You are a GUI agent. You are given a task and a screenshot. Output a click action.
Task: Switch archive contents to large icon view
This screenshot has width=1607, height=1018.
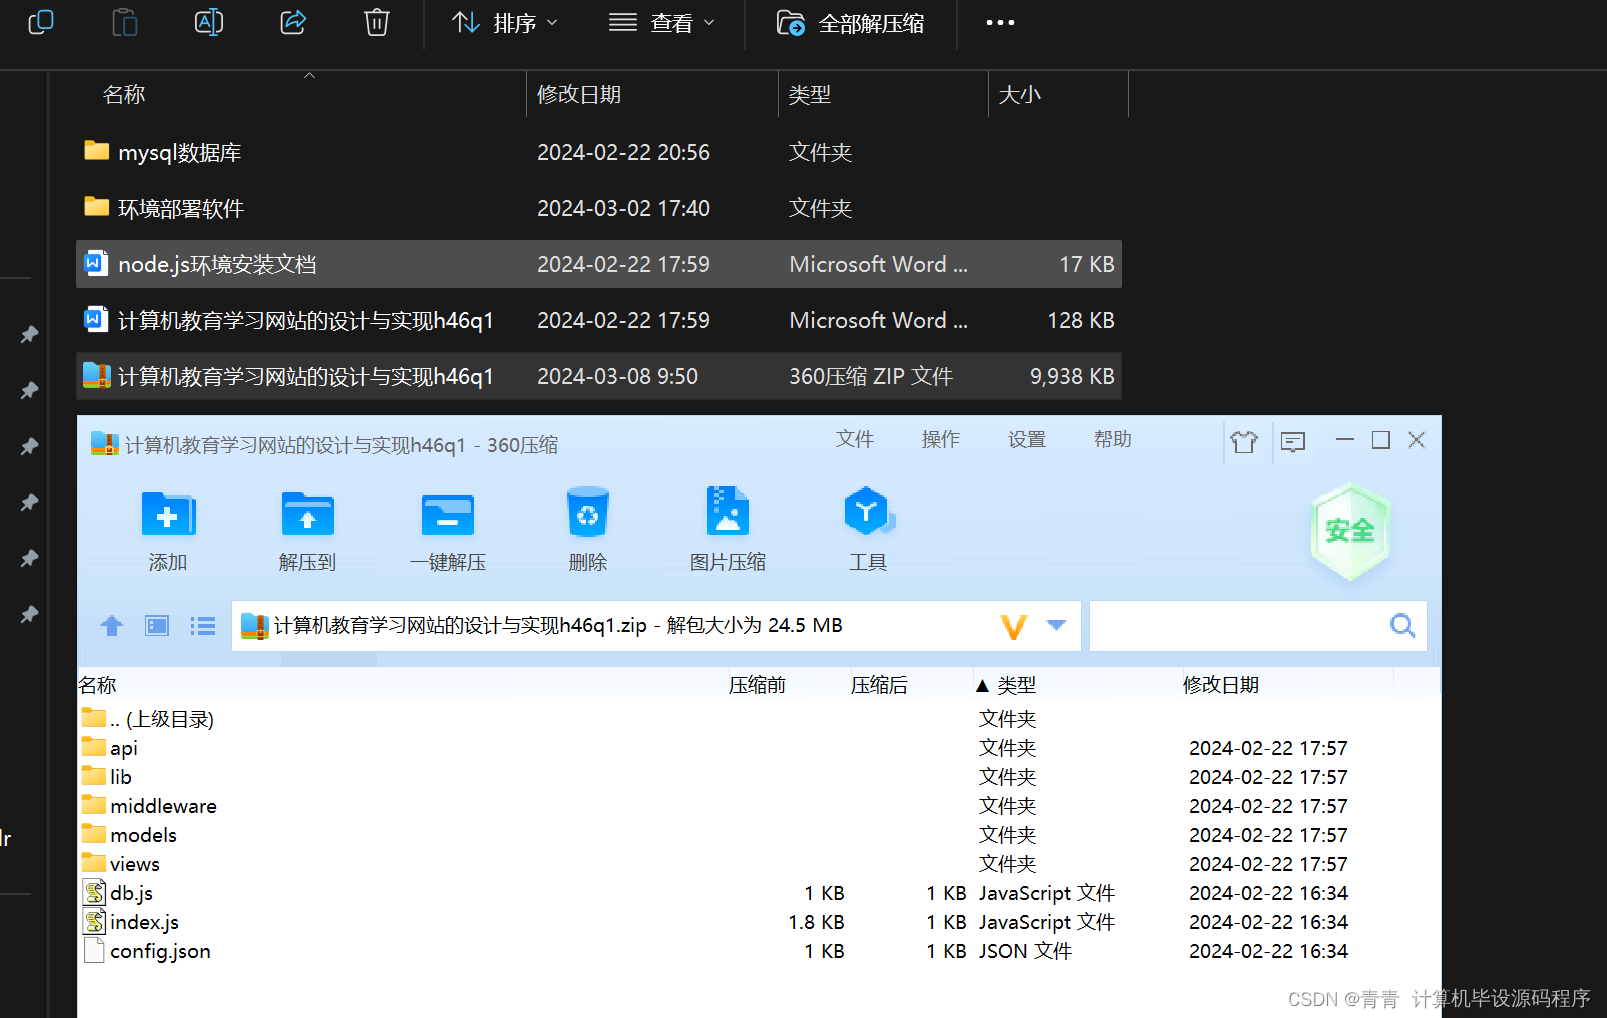click(x=156, y=625)
